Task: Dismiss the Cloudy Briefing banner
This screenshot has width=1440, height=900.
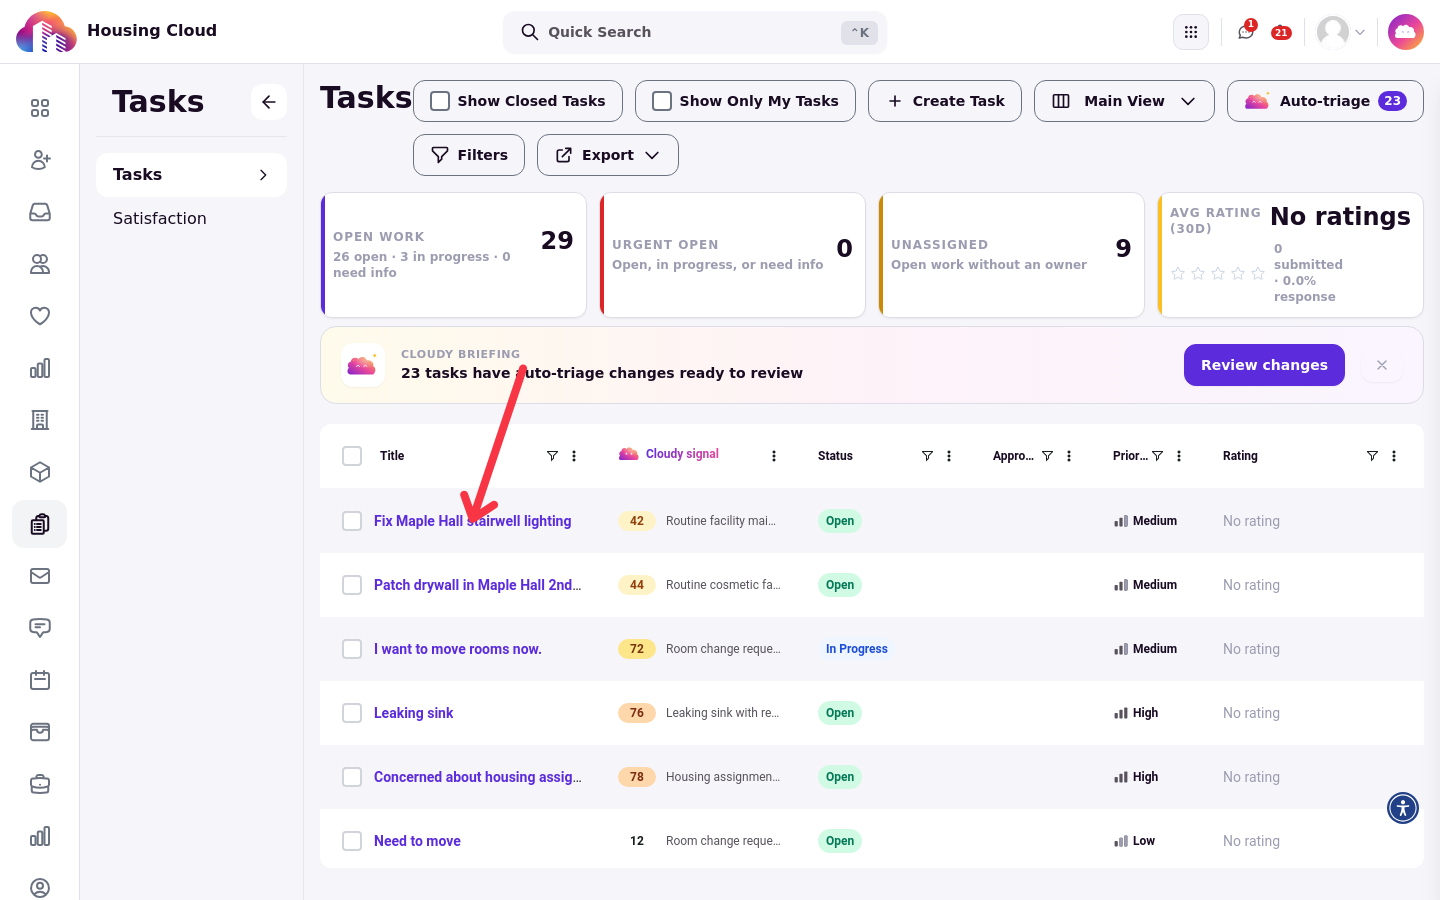Action: (1382, 365)
